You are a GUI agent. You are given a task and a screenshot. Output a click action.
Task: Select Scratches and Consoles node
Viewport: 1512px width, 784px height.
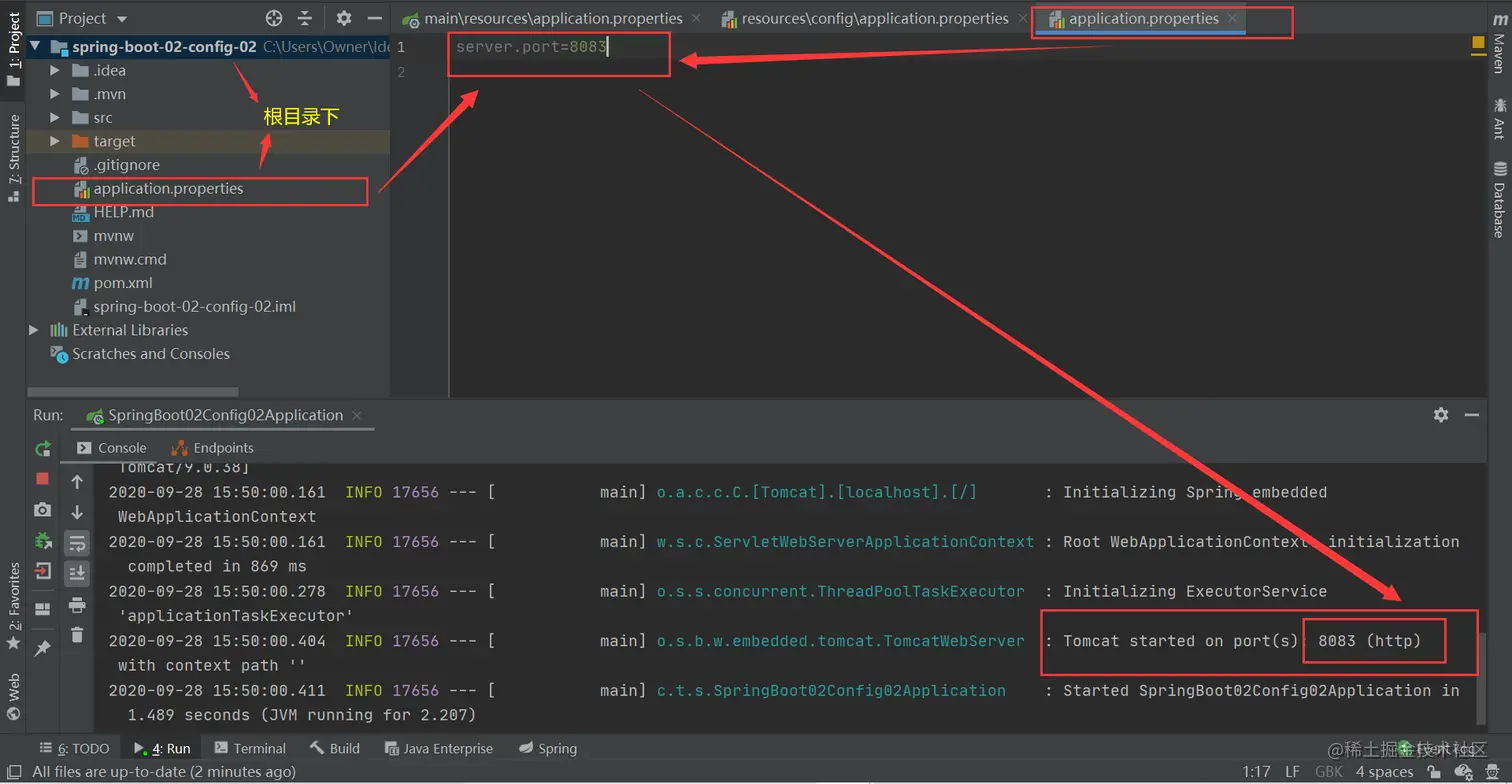(150, 354)
